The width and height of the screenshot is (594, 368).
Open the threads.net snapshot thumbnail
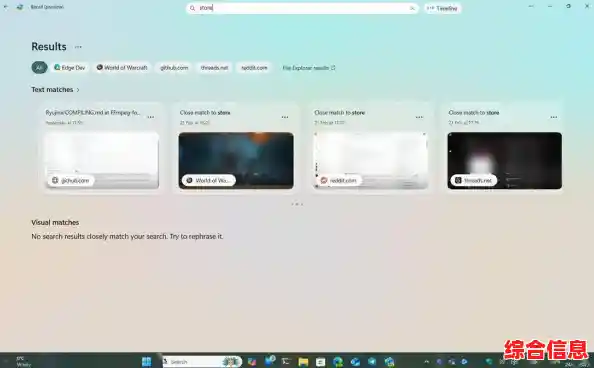pyautogui.click(x=505, y=160)
